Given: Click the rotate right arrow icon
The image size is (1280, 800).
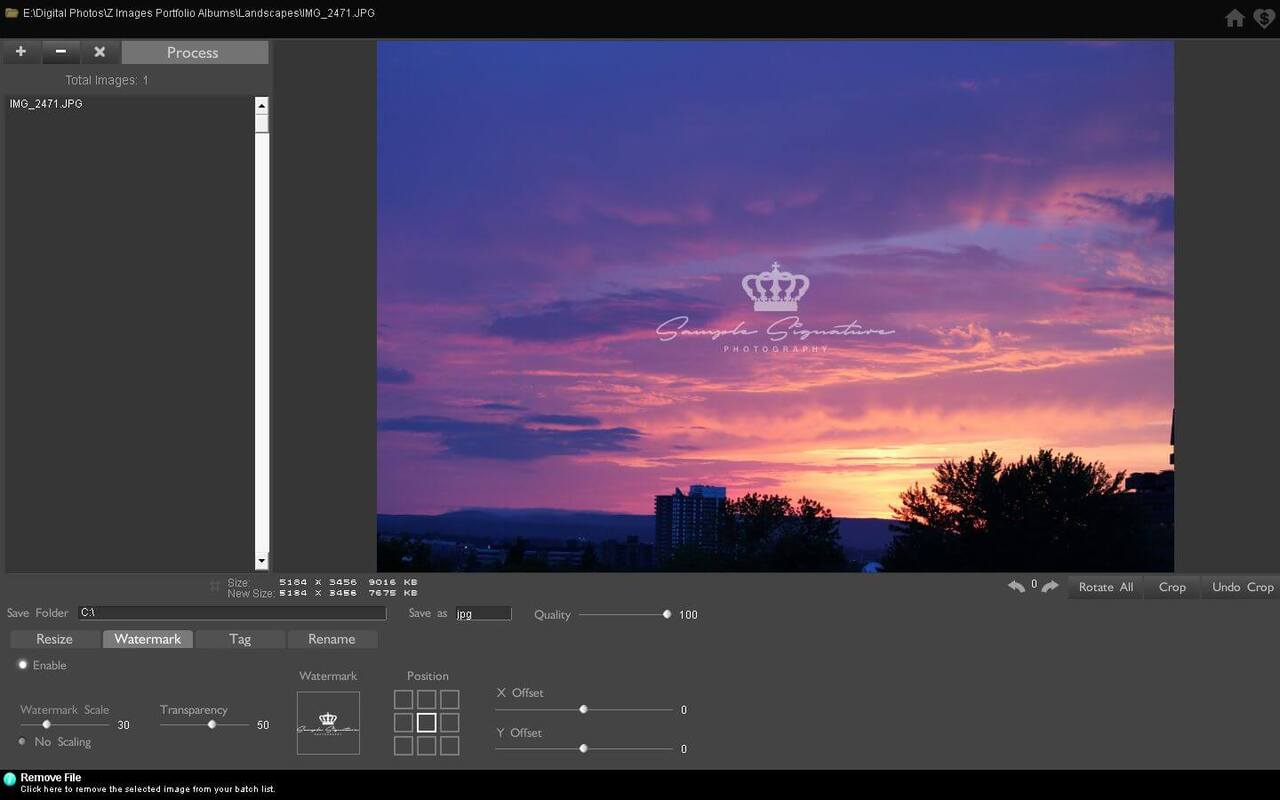Looking at the screenshot, I should click(1050, 586).
